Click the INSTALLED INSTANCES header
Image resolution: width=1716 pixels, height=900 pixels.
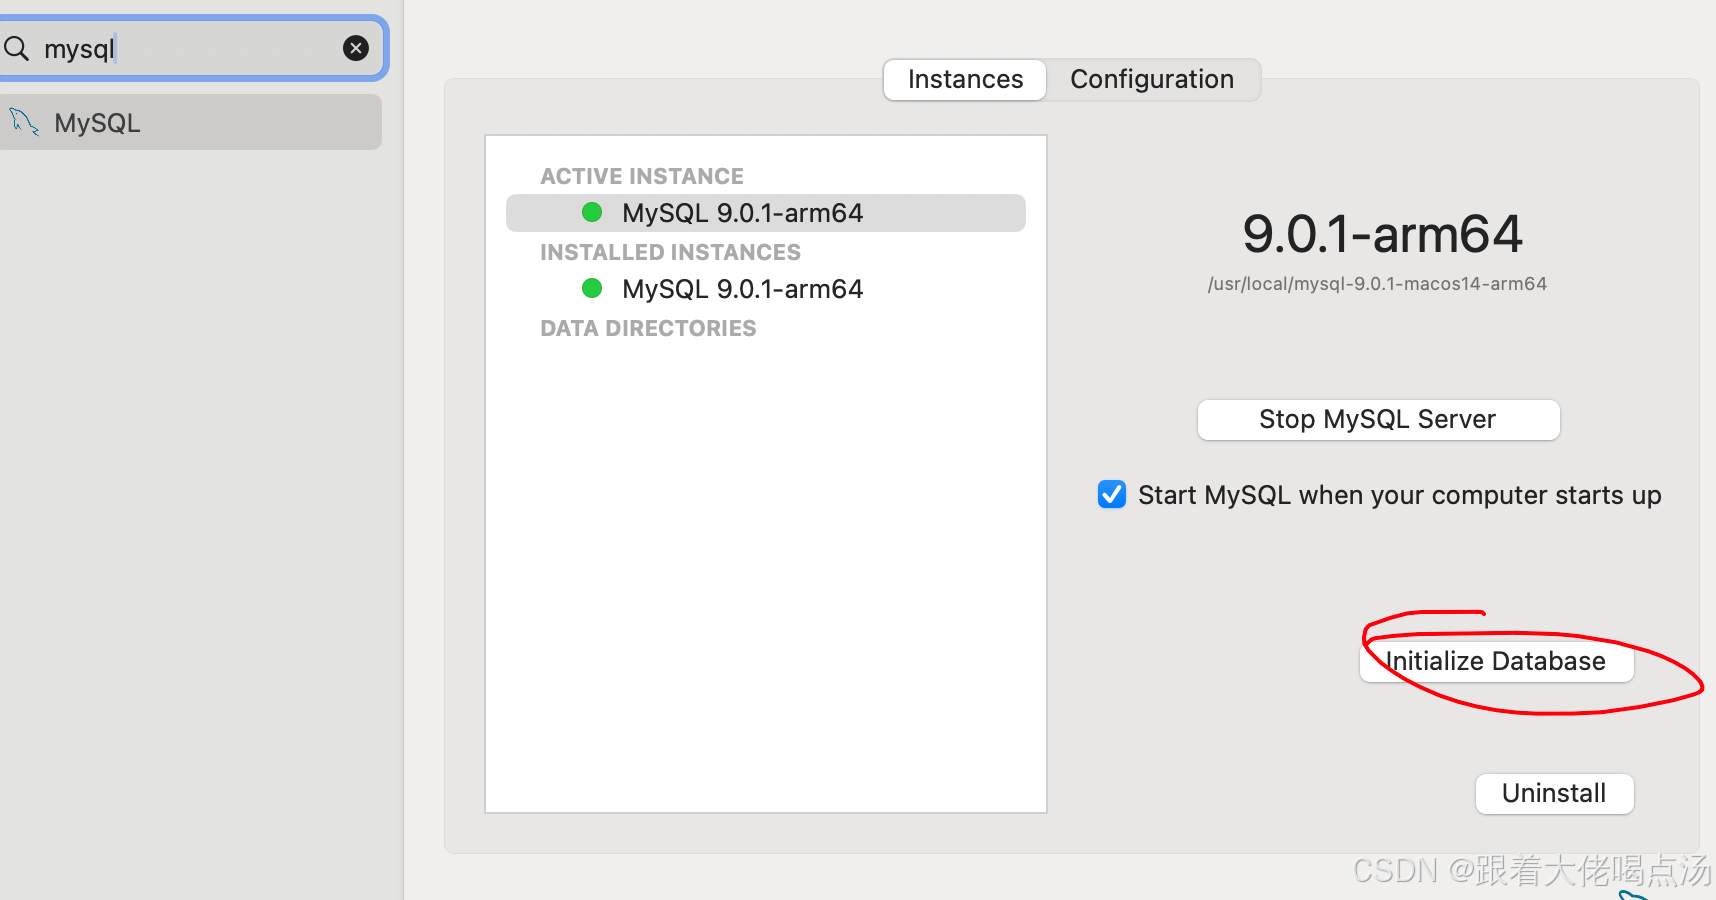670,252
